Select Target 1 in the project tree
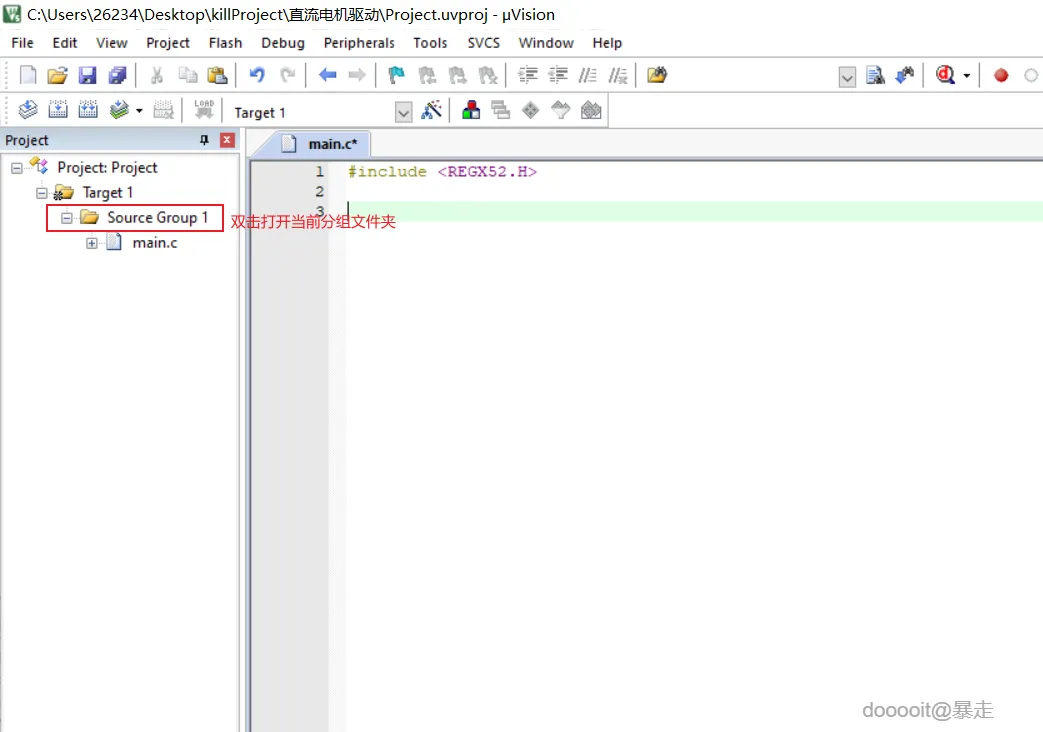The height and width of the screenshot is (732, 1043). click(x=108, y=193)
